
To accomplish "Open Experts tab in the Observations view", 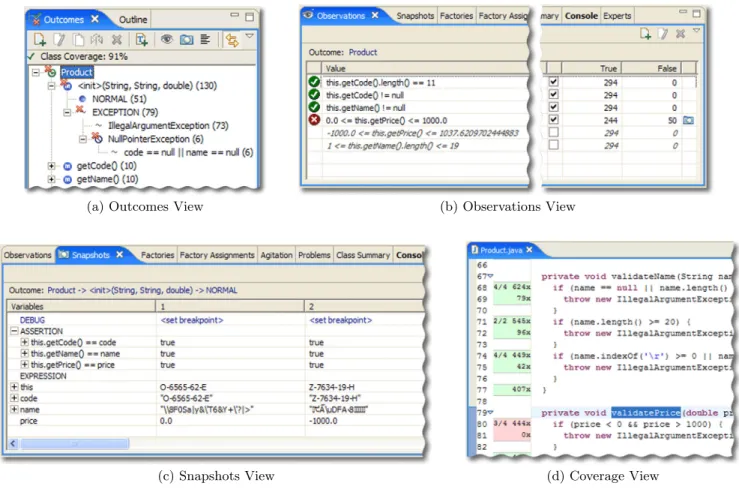I will coord(617,16).
